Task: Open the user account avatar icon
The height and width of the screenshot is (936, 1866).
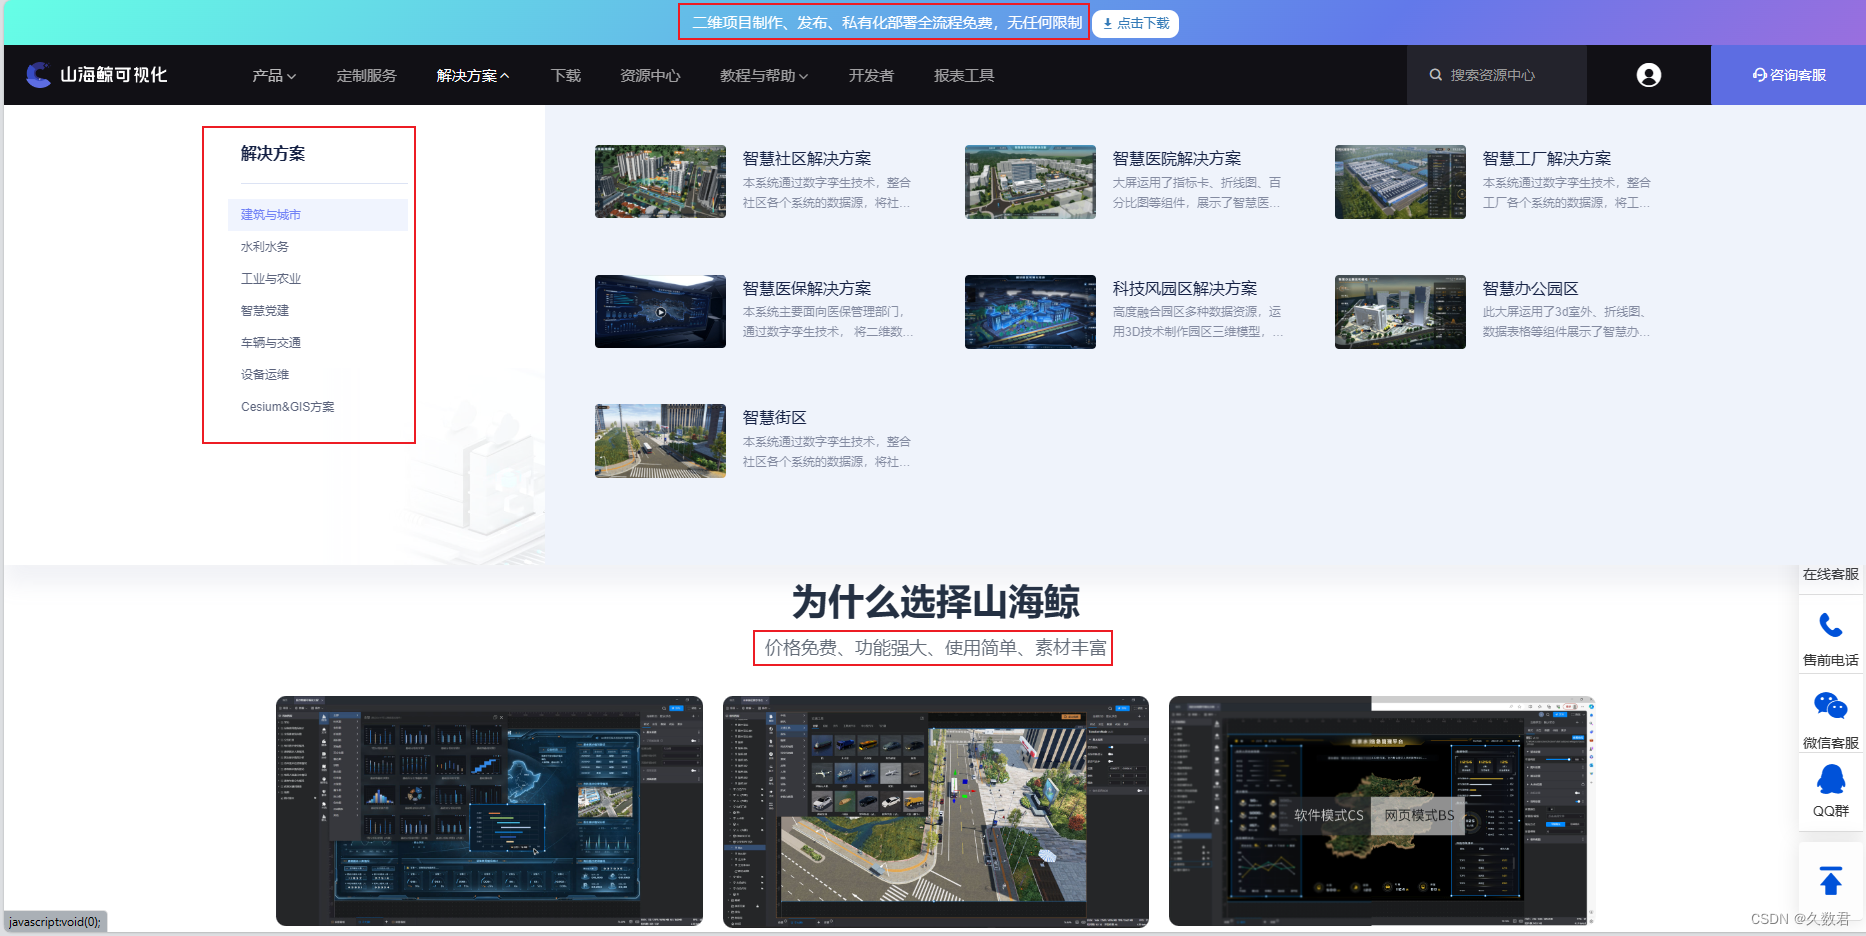Action: coord(1649,75)
